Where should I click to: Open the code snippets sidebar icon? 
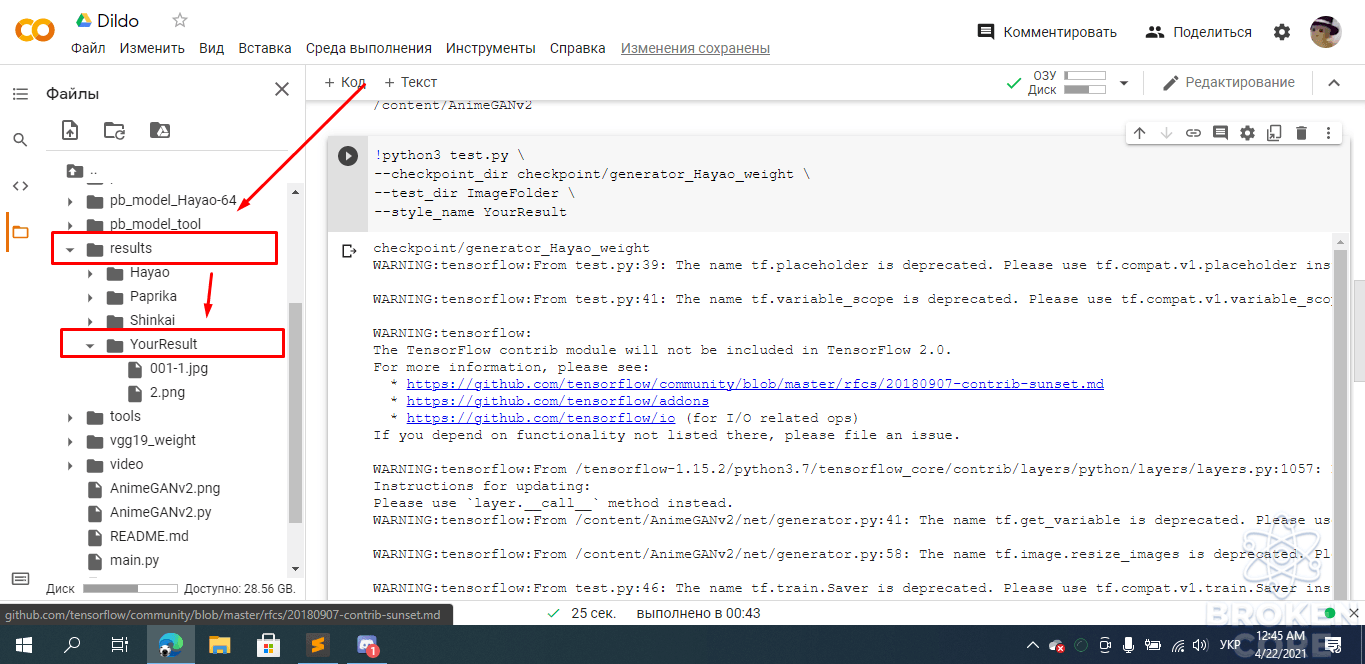pyautogui.click(x=20, y=186)
